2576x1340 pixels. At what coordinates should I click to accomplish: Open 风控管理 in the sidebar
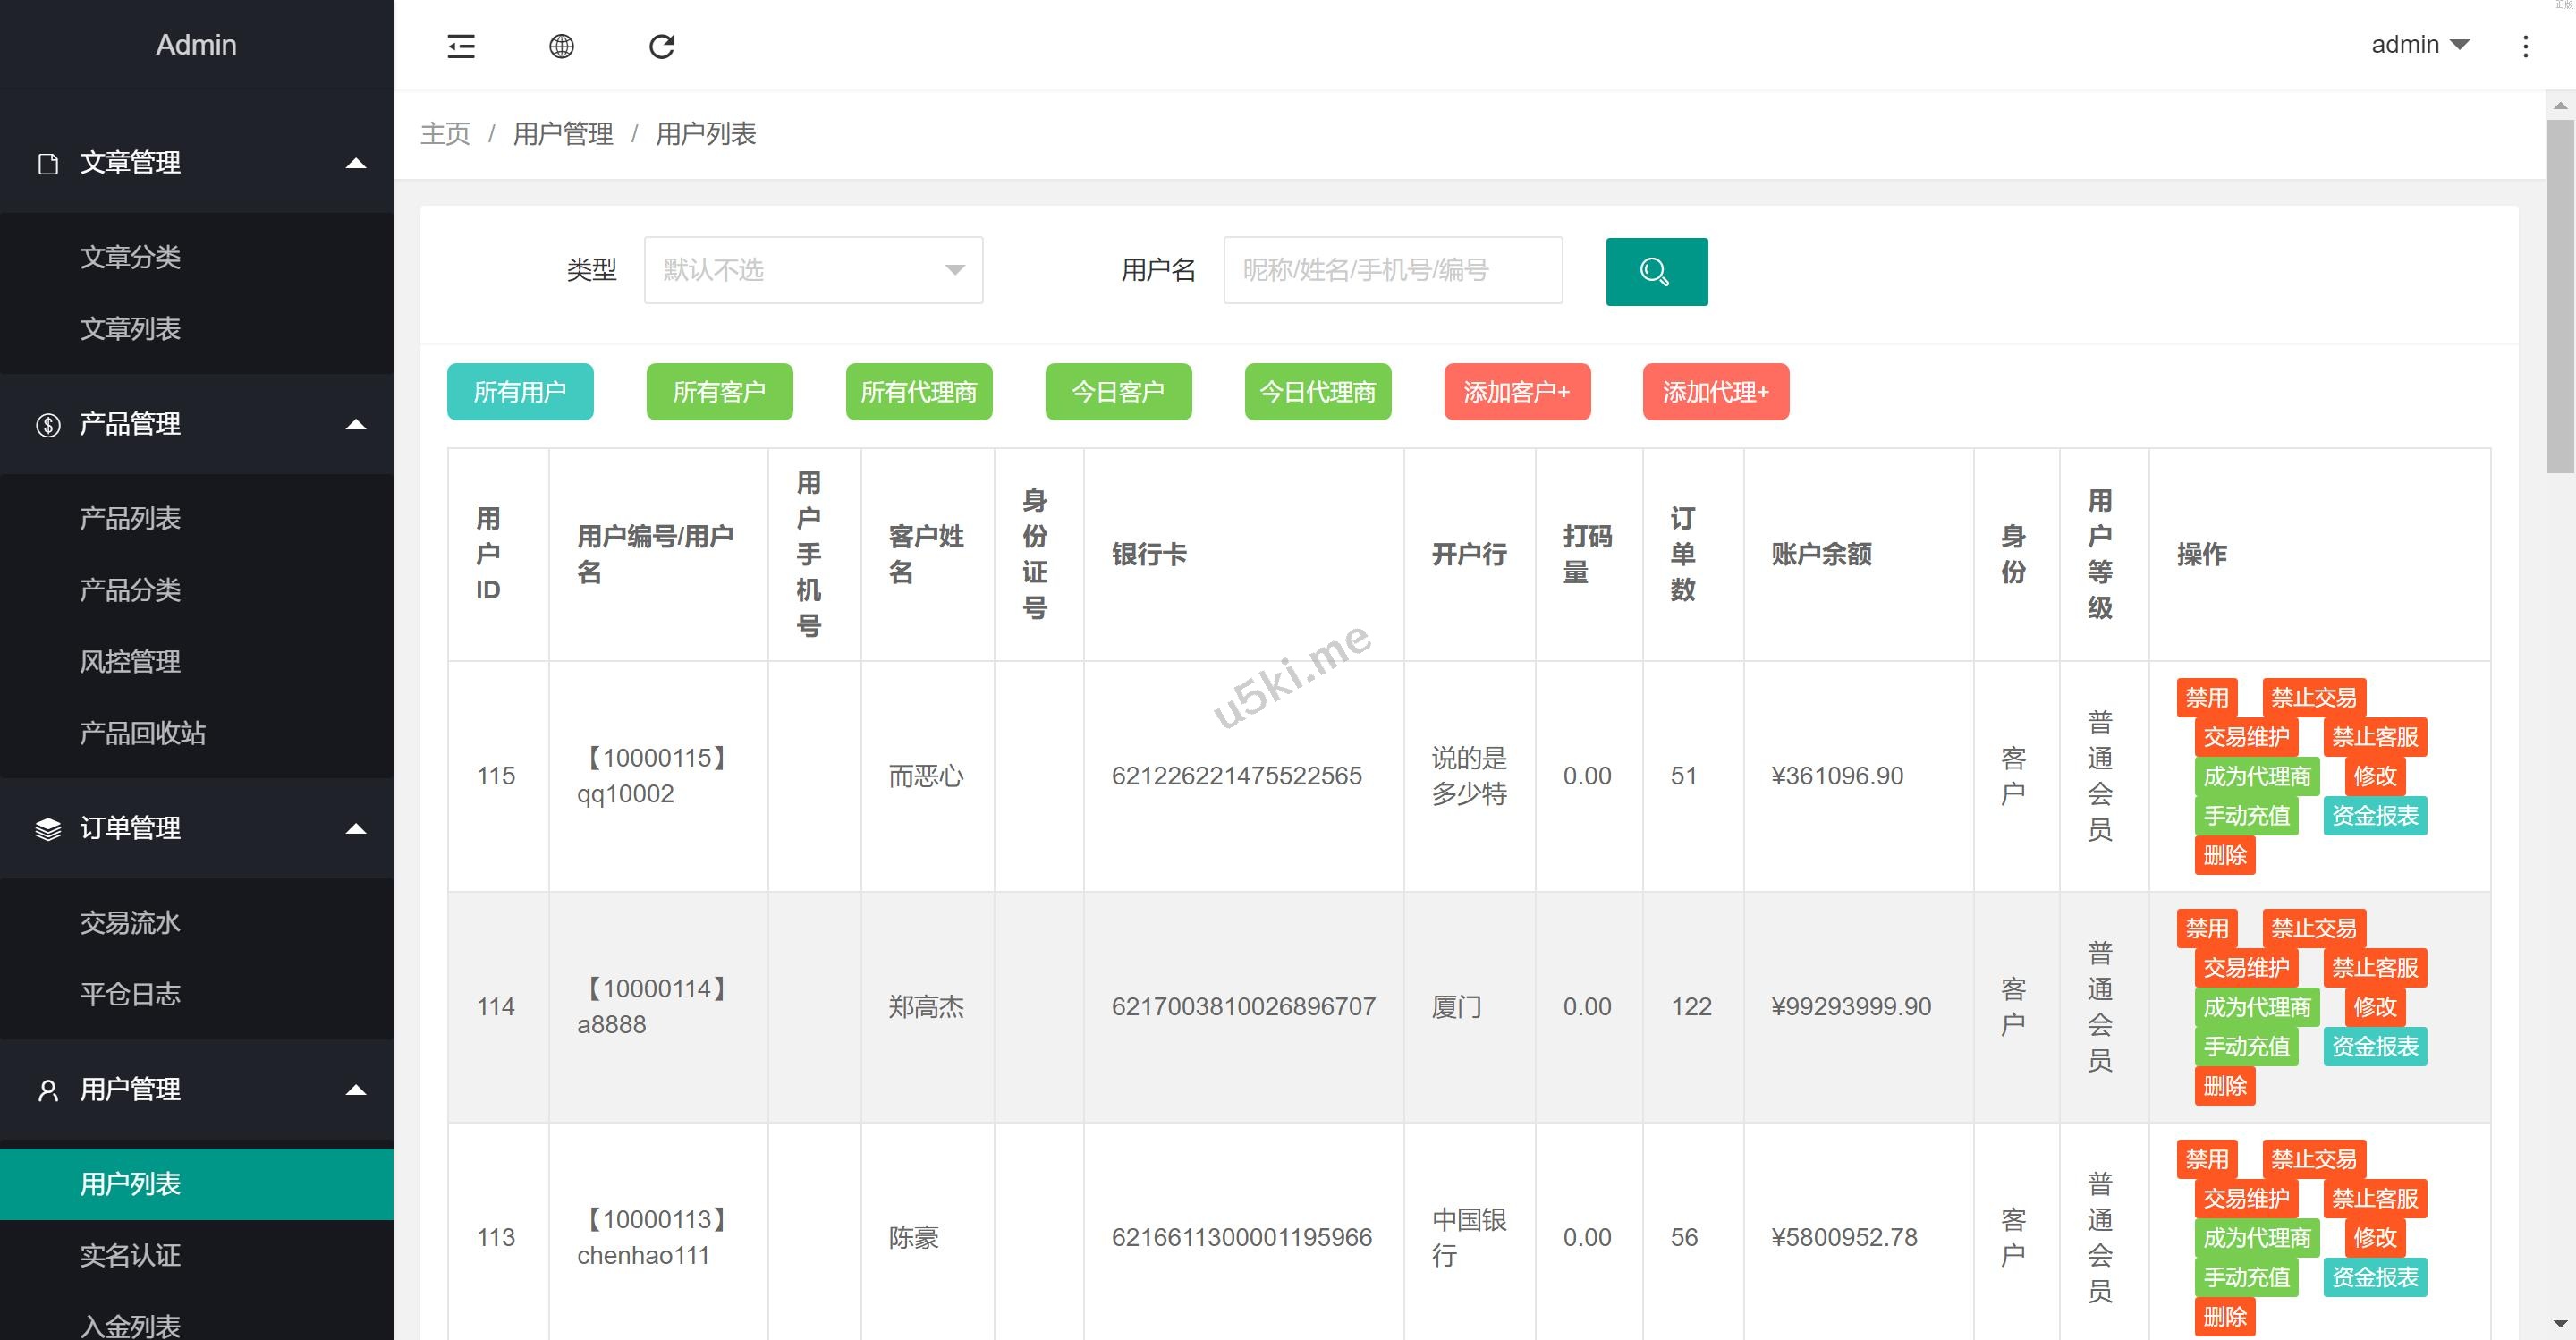130,661
